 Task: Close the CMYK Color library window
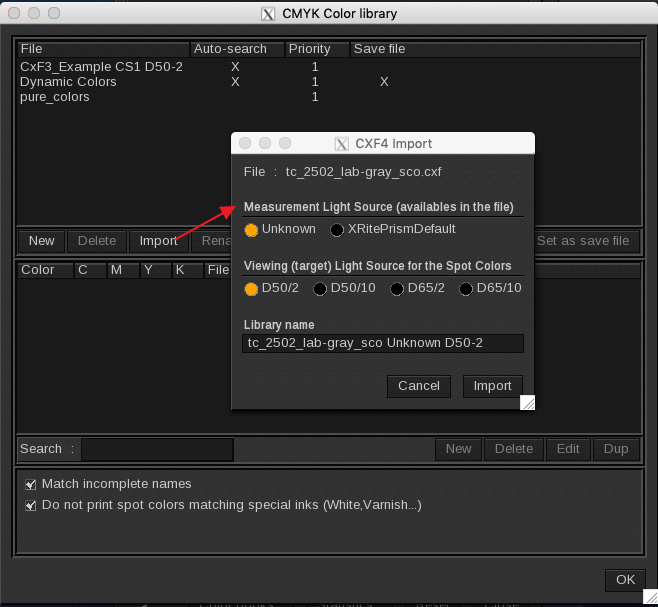[14, 13]
